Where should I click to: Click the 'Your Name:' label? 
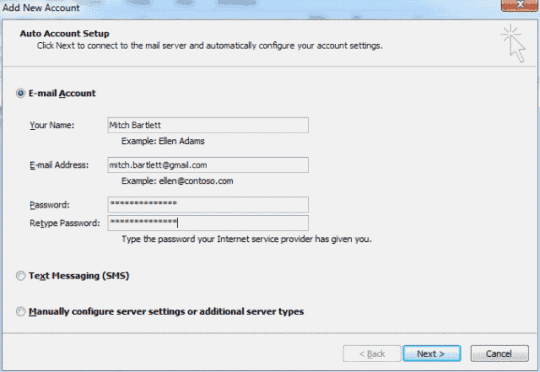[x=52, y=125]
